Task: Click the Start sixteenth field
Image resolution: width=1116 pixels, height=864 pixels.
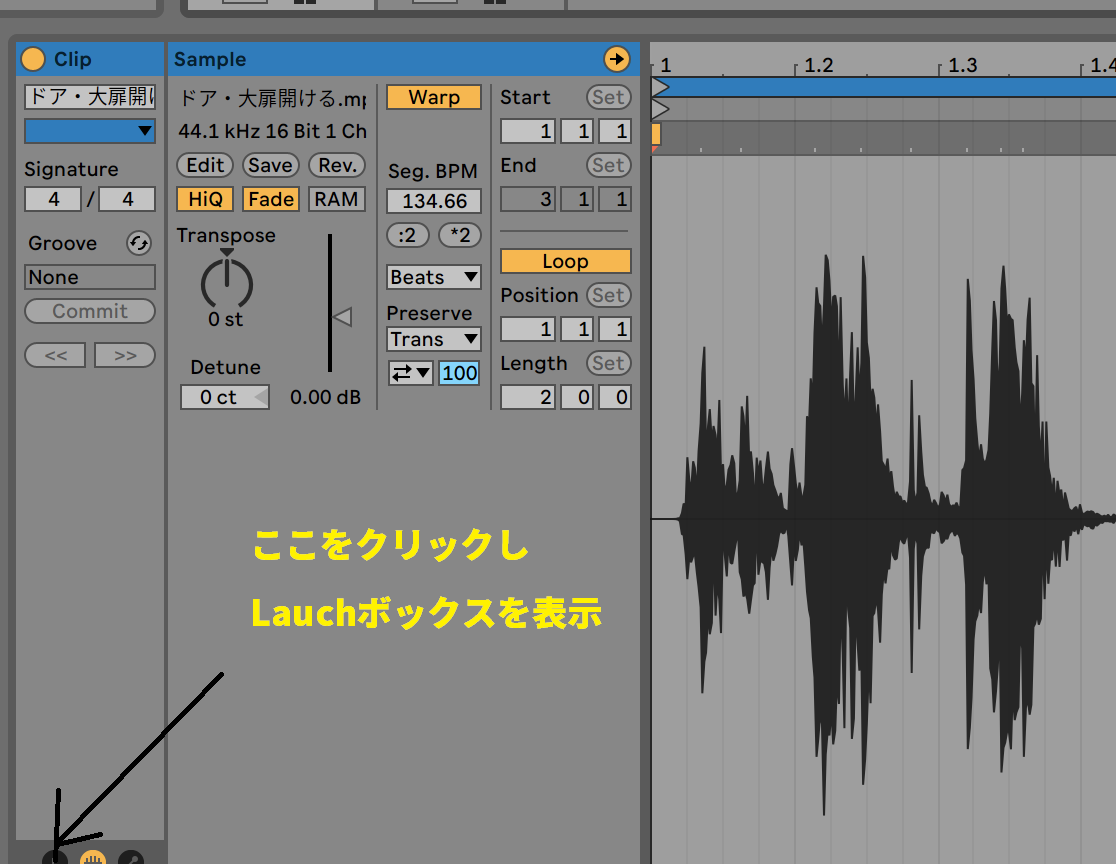Action: pos(615,131)
